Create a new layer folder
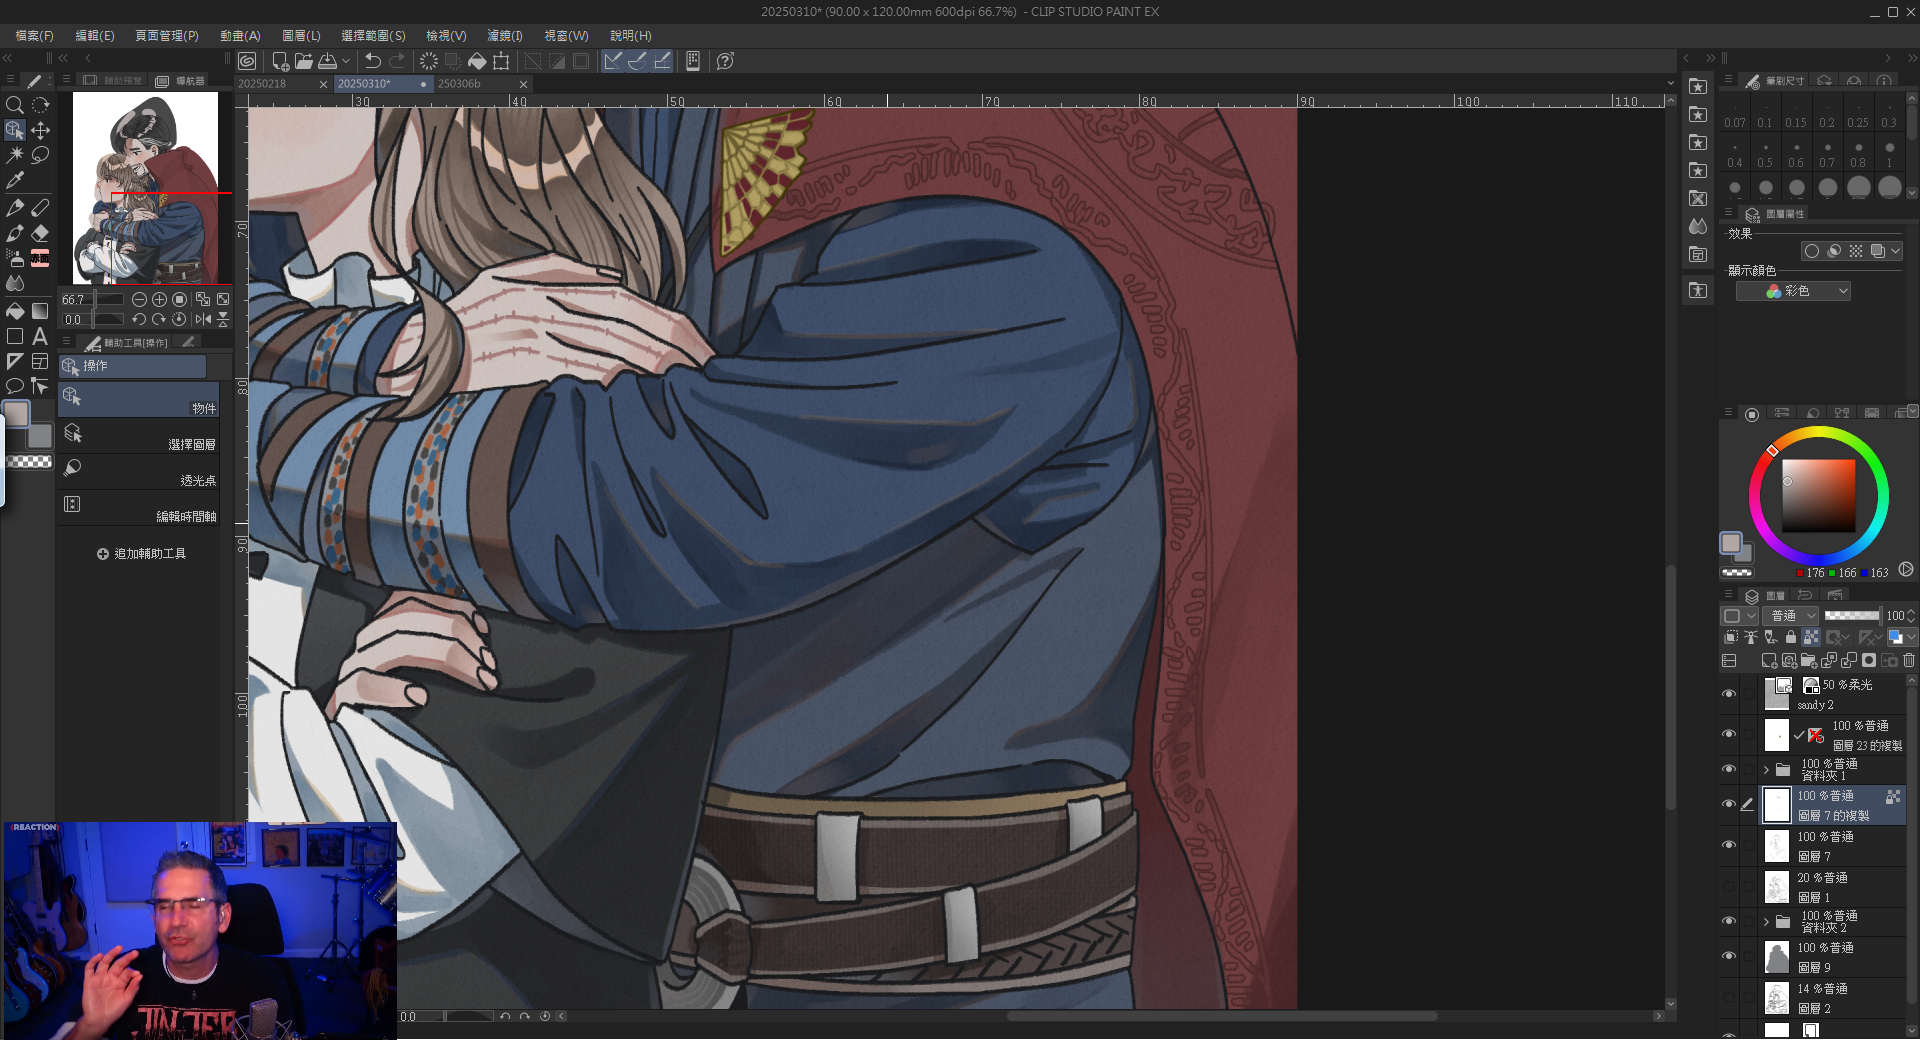The width and height of the screenshot is (1920, 1040). (1809, 660)
